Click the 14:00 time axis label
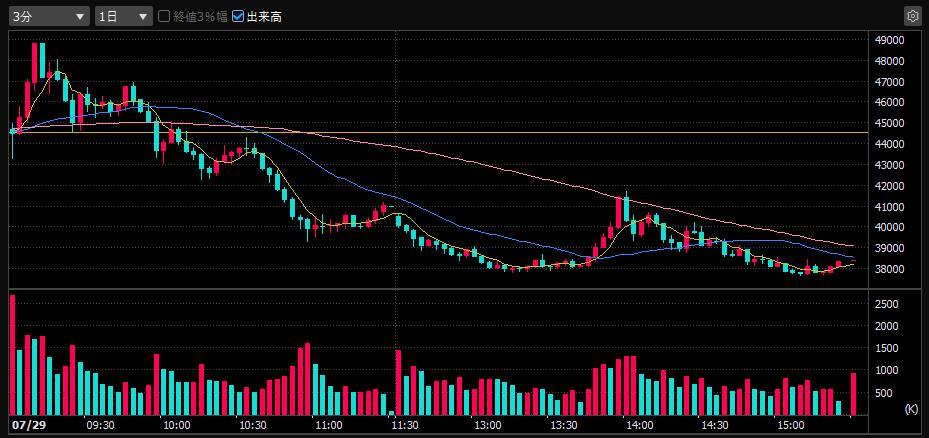The width and height of the screenshot is (929, 438). click(x=640, y=425)
